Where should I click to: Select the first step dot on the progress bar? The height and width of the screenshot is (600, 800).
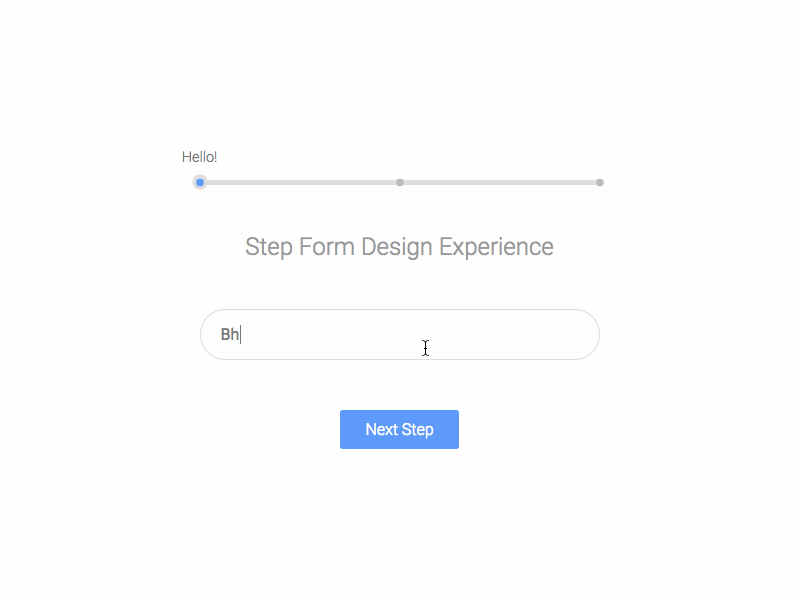coord(199,182)
